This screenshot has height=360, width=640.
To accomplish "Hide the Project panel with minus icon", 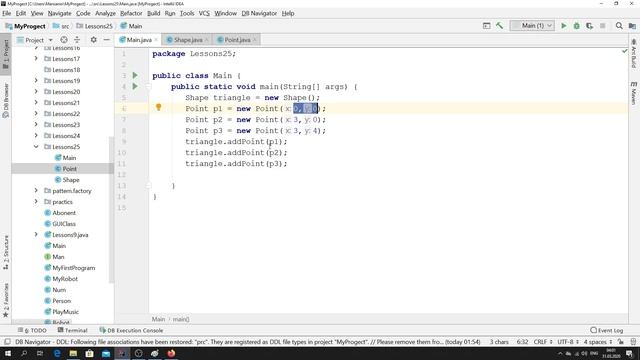I will tap(107, 40).
